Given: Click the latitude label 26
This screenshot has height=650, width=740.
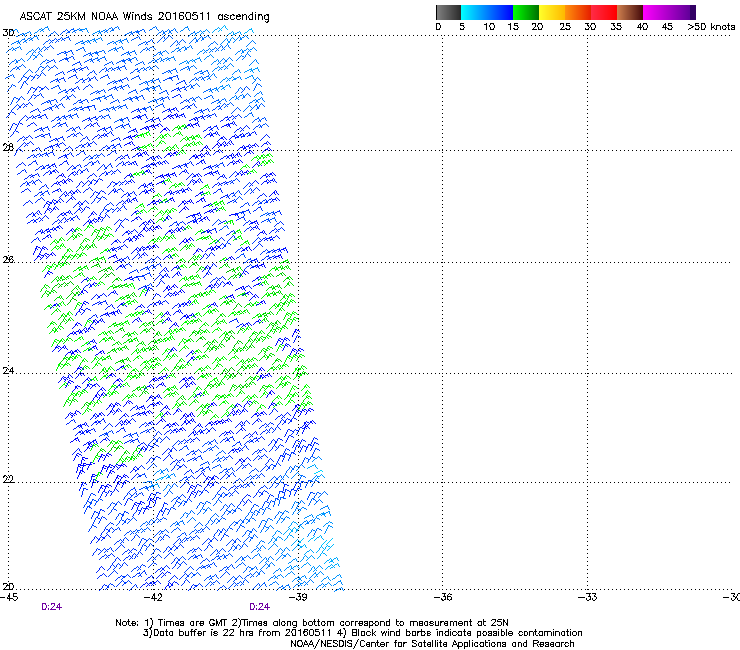Looking at the screenshot, I should (8, 260).
